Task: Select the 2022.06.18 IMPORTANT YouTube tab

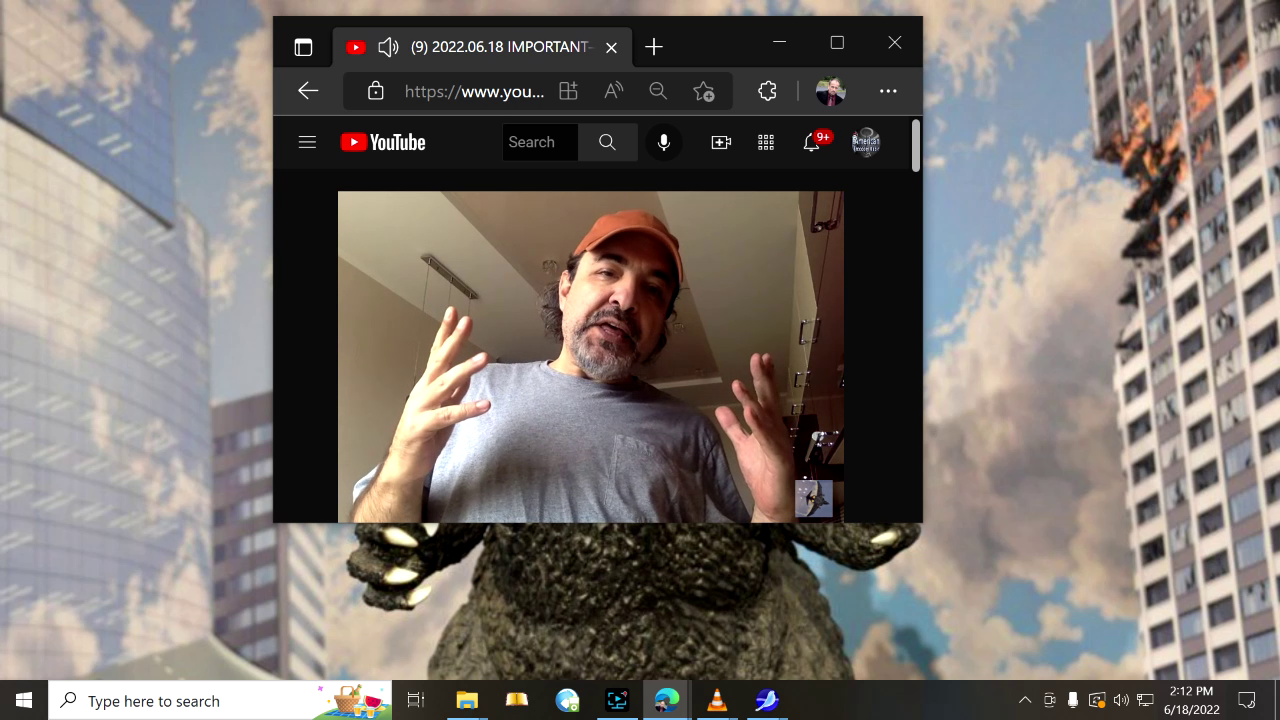Action: (500, 47)
